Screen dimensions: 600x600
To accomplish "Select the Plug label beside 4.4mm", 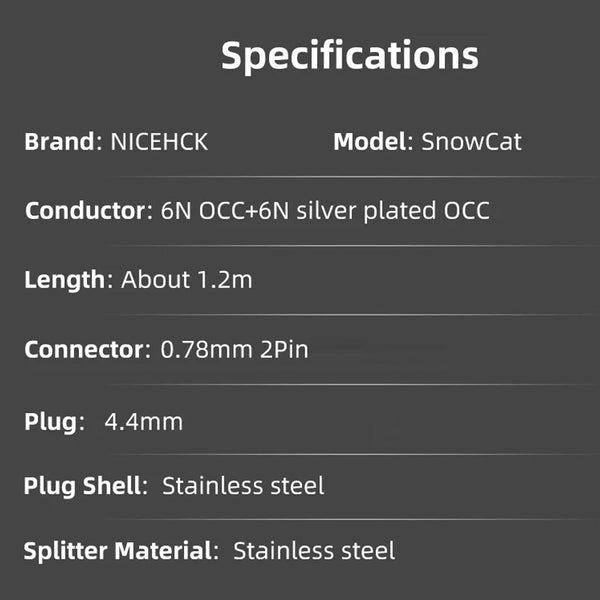I will [x=50, y=421].
